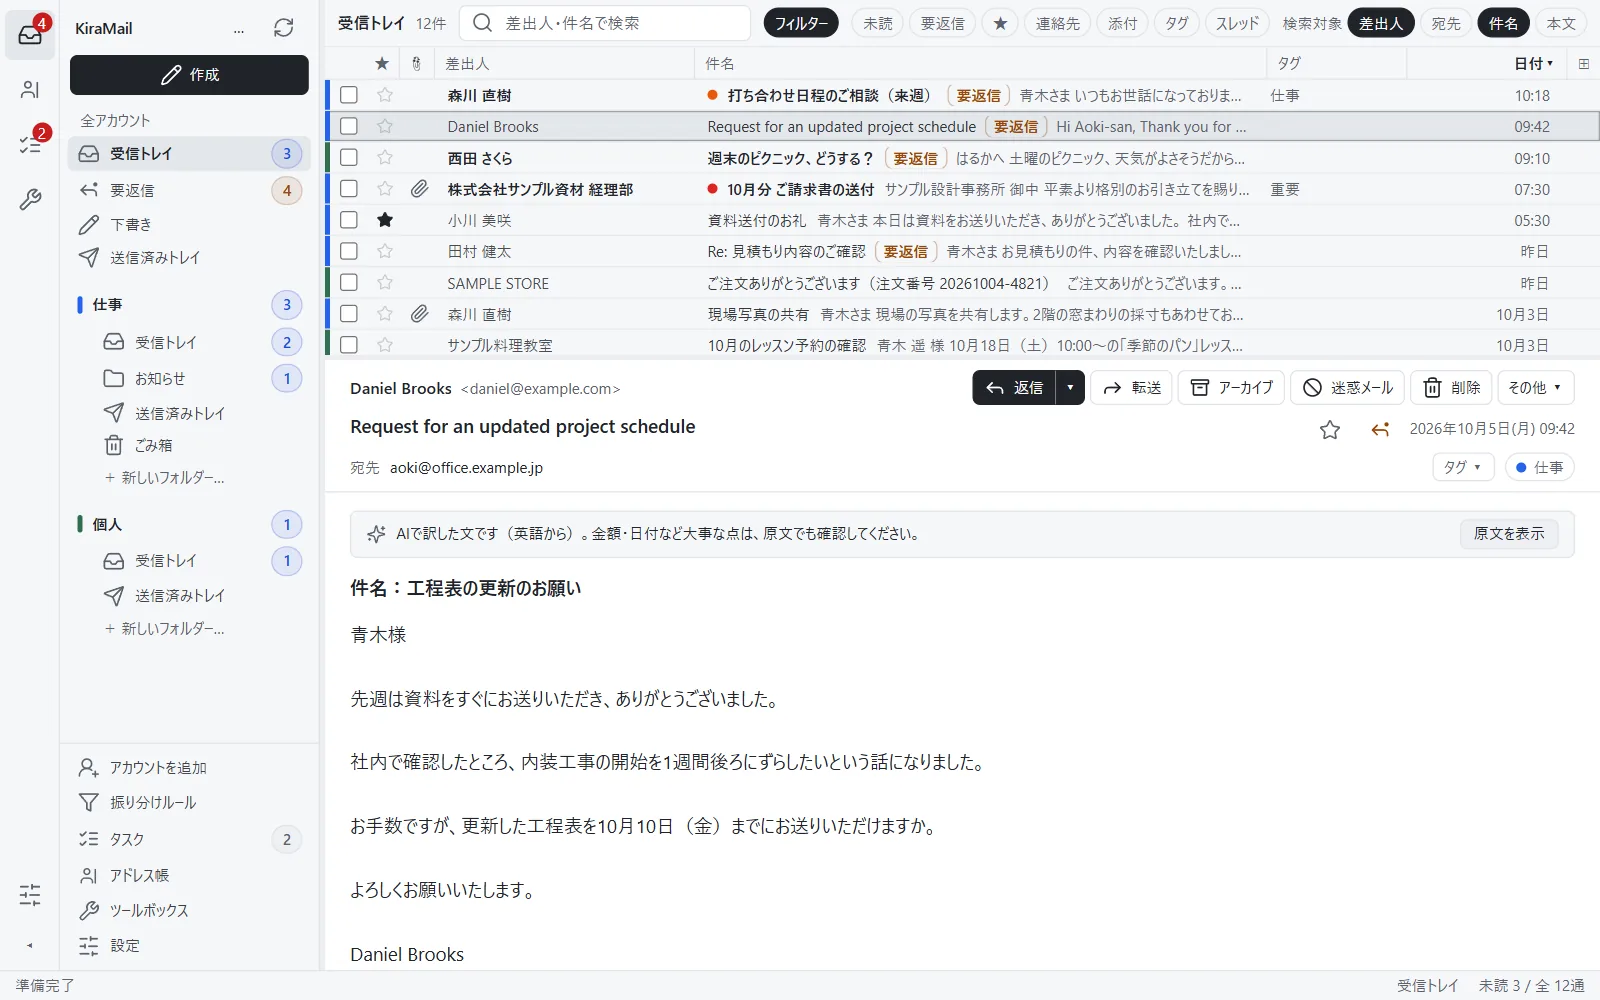This screenshot has height=1000, width=1600.
Task: Open the mail icon in the left rail
Action: [x=30, y=35]
